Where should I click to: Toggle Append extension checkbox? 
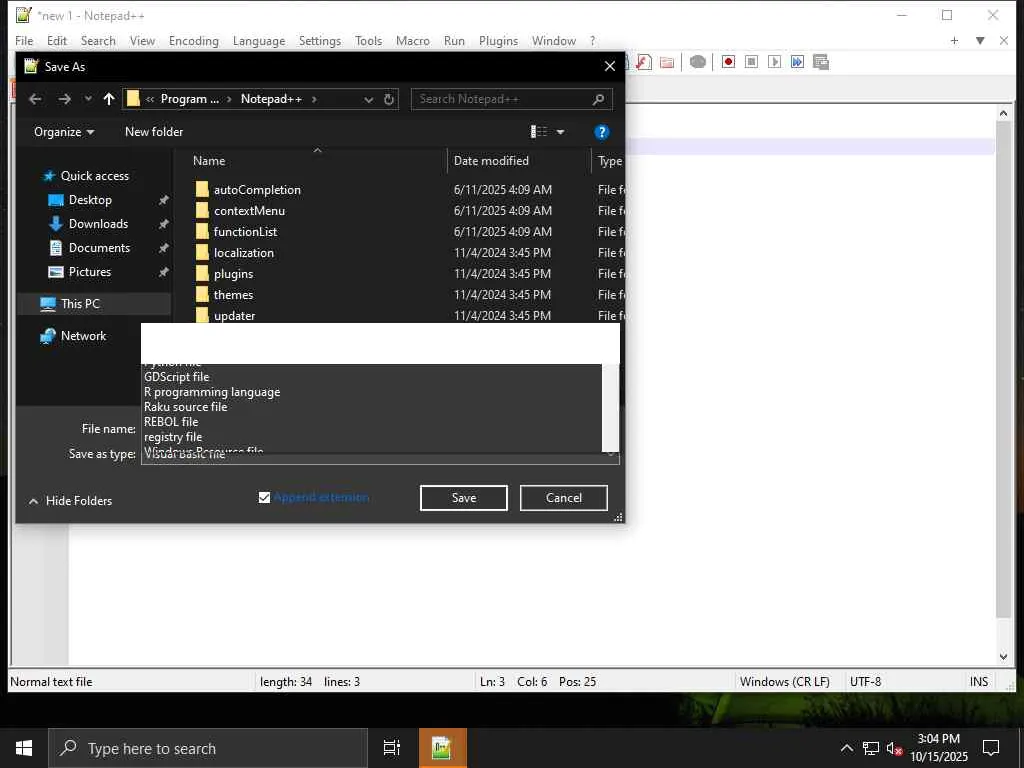pyautogui.click(x=264, y=498)
